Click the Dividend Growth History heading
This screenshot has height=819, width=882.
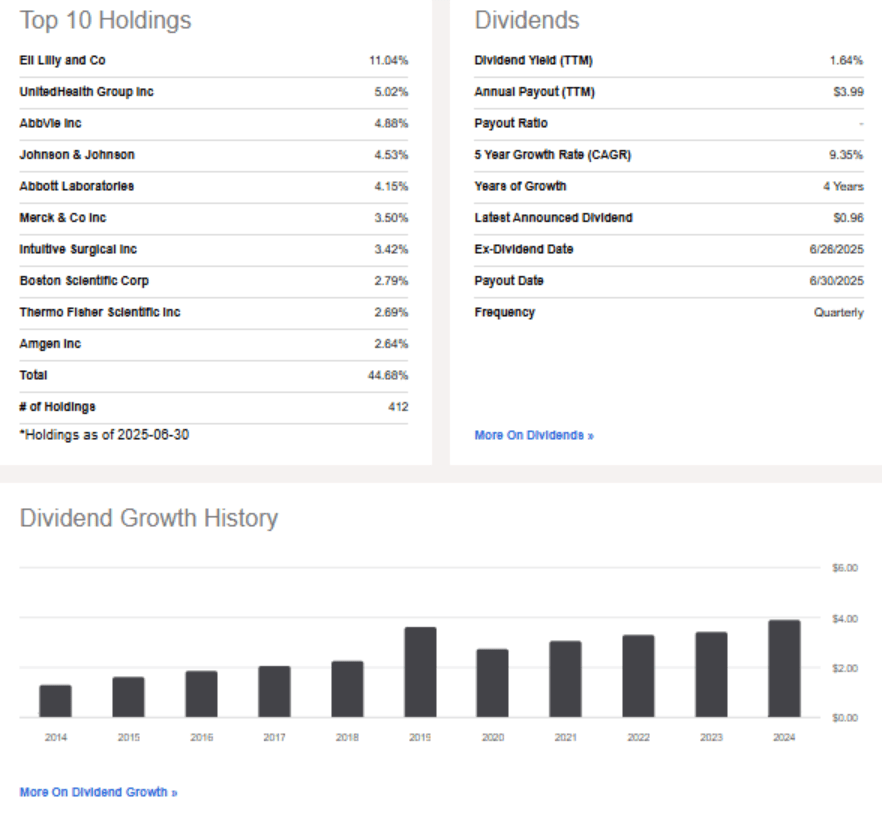coord(149,518)
